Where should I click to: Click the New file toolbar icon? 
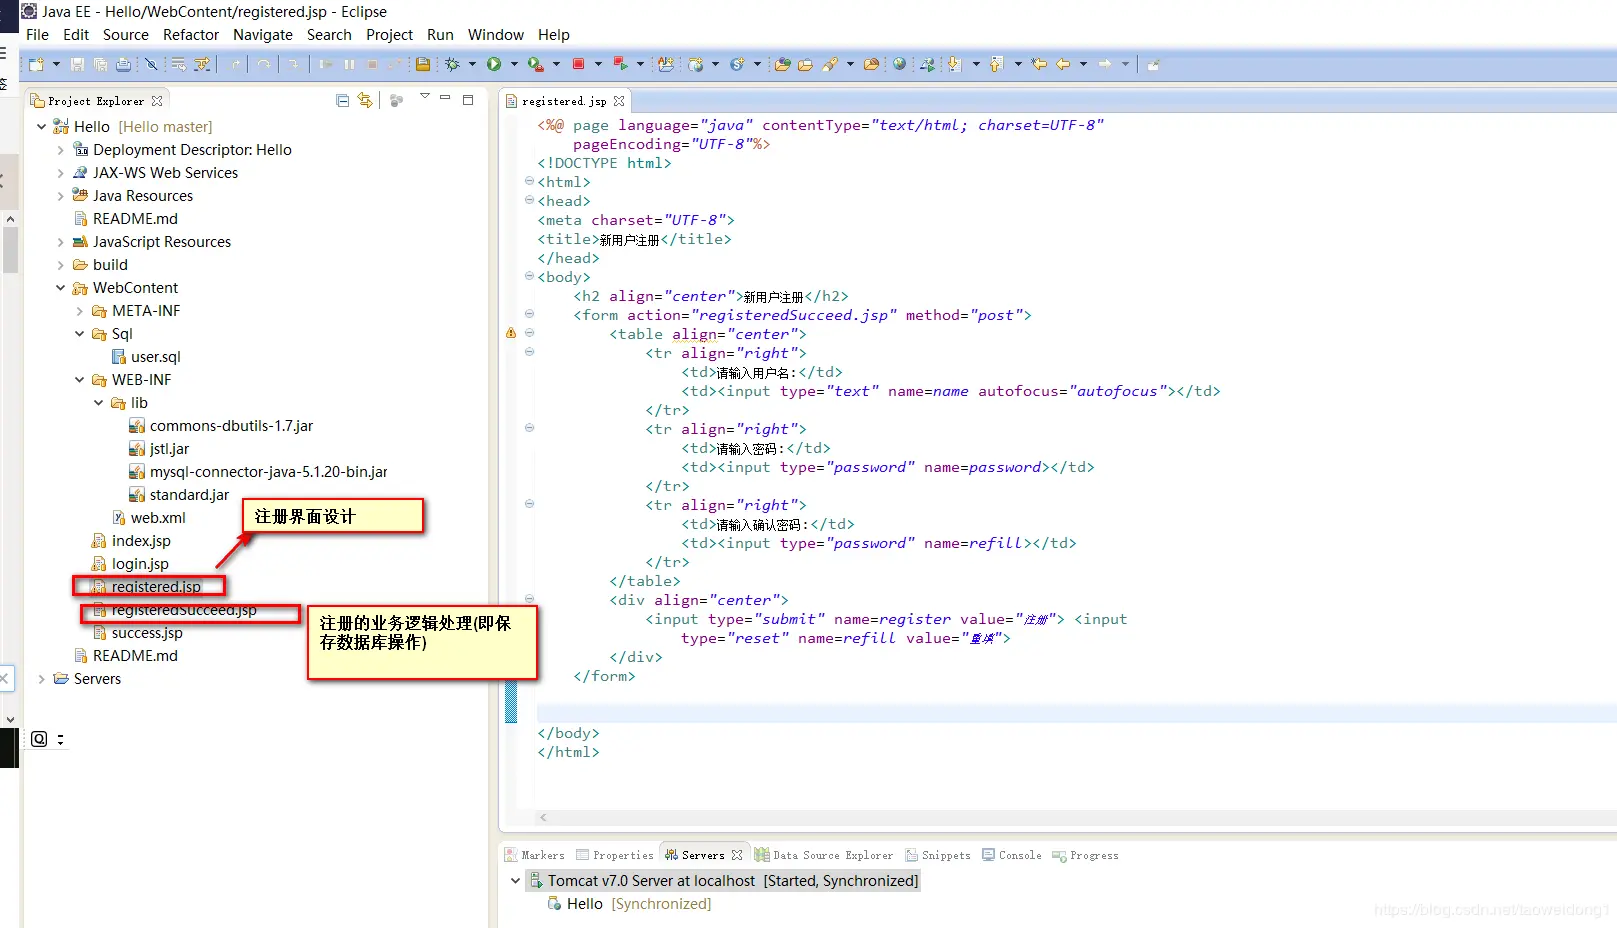[x=36, y=64]
